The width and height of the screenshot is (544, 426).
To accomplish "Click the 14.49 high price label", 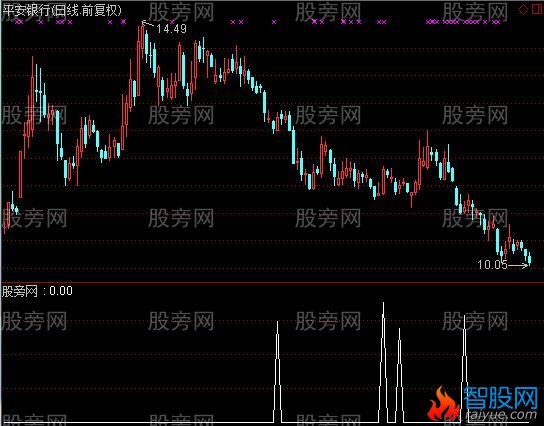I will (171, 28).
